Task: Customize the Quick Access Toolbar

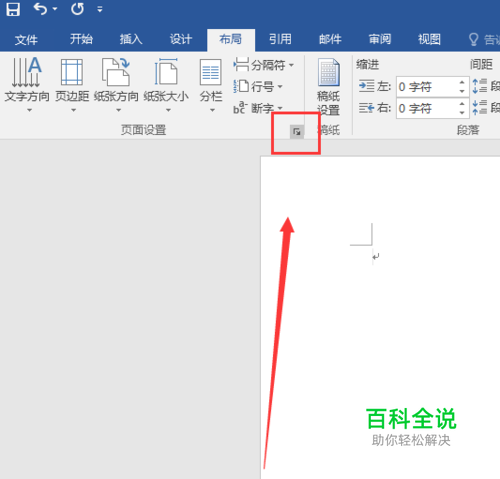Action: pyautogui.click(x=100, y=9)
